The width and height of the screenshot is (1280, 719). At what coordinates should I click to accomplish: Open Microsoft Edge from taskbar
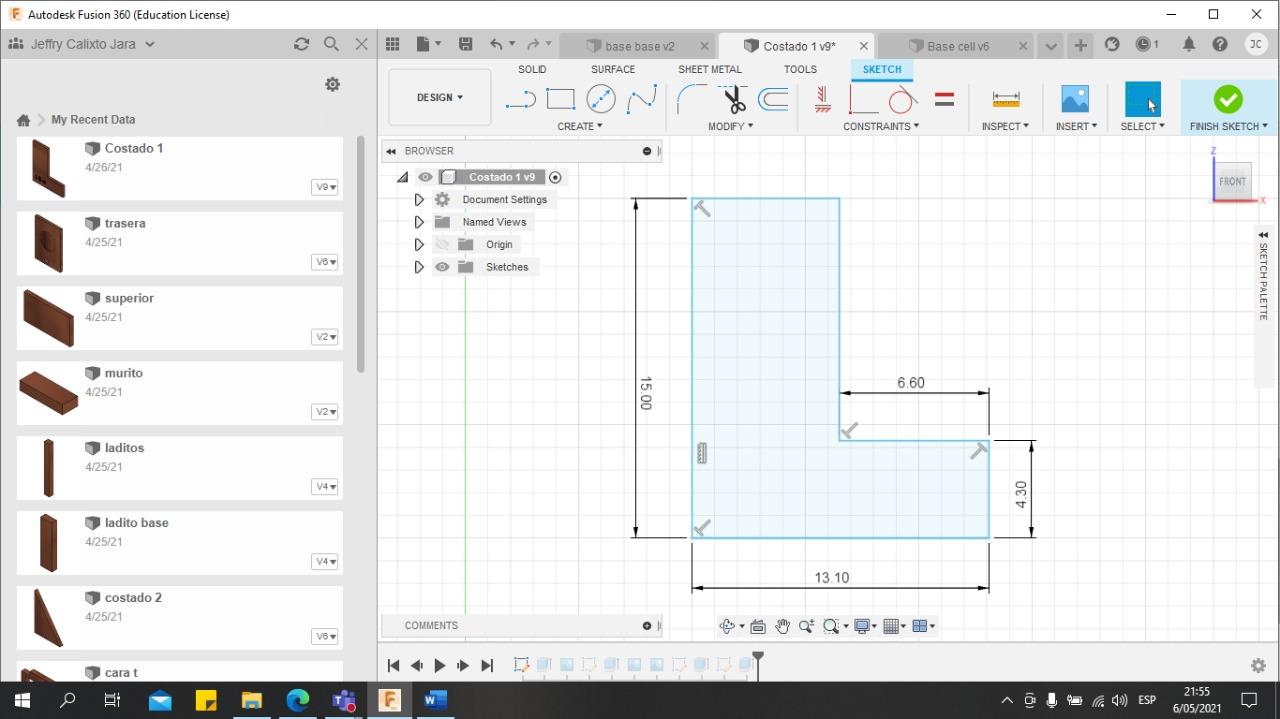298,699
